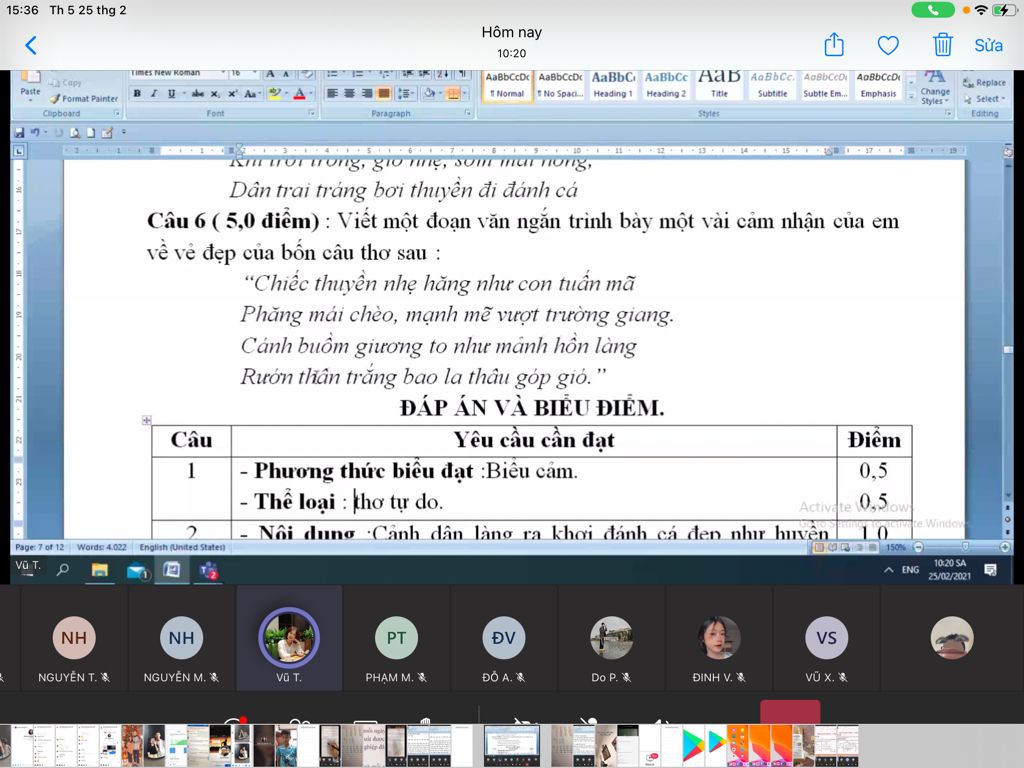Open File Explorer on the taskbar
The image size is (1024, 768).
99,570
